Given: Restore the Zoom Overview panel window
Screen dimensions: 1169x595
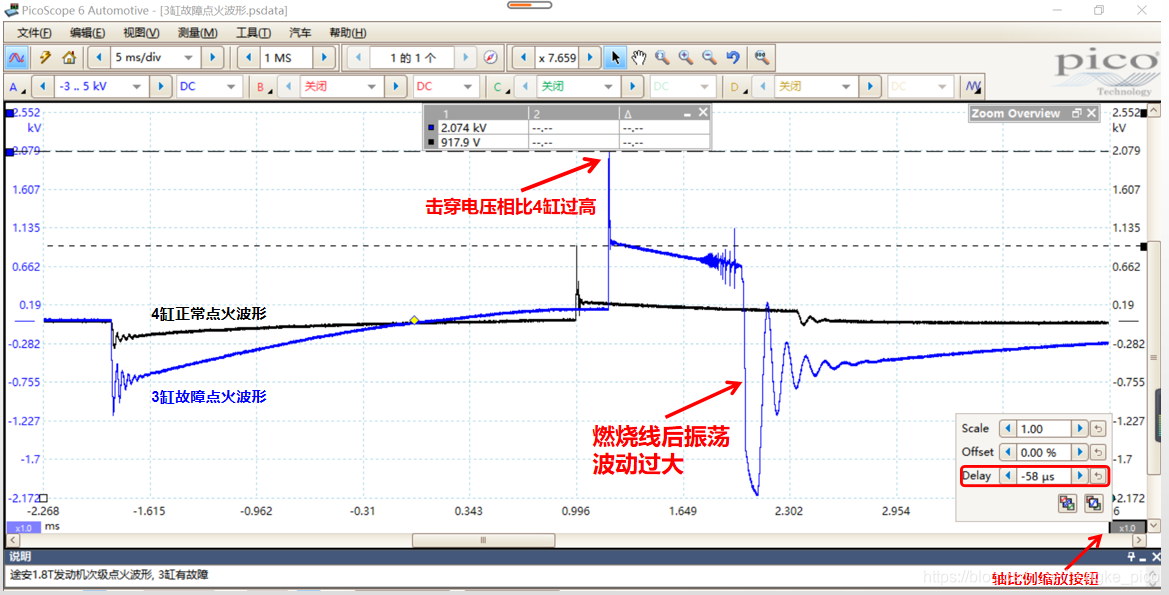Looking at the screenshot, I should [x=1076, y=113].
